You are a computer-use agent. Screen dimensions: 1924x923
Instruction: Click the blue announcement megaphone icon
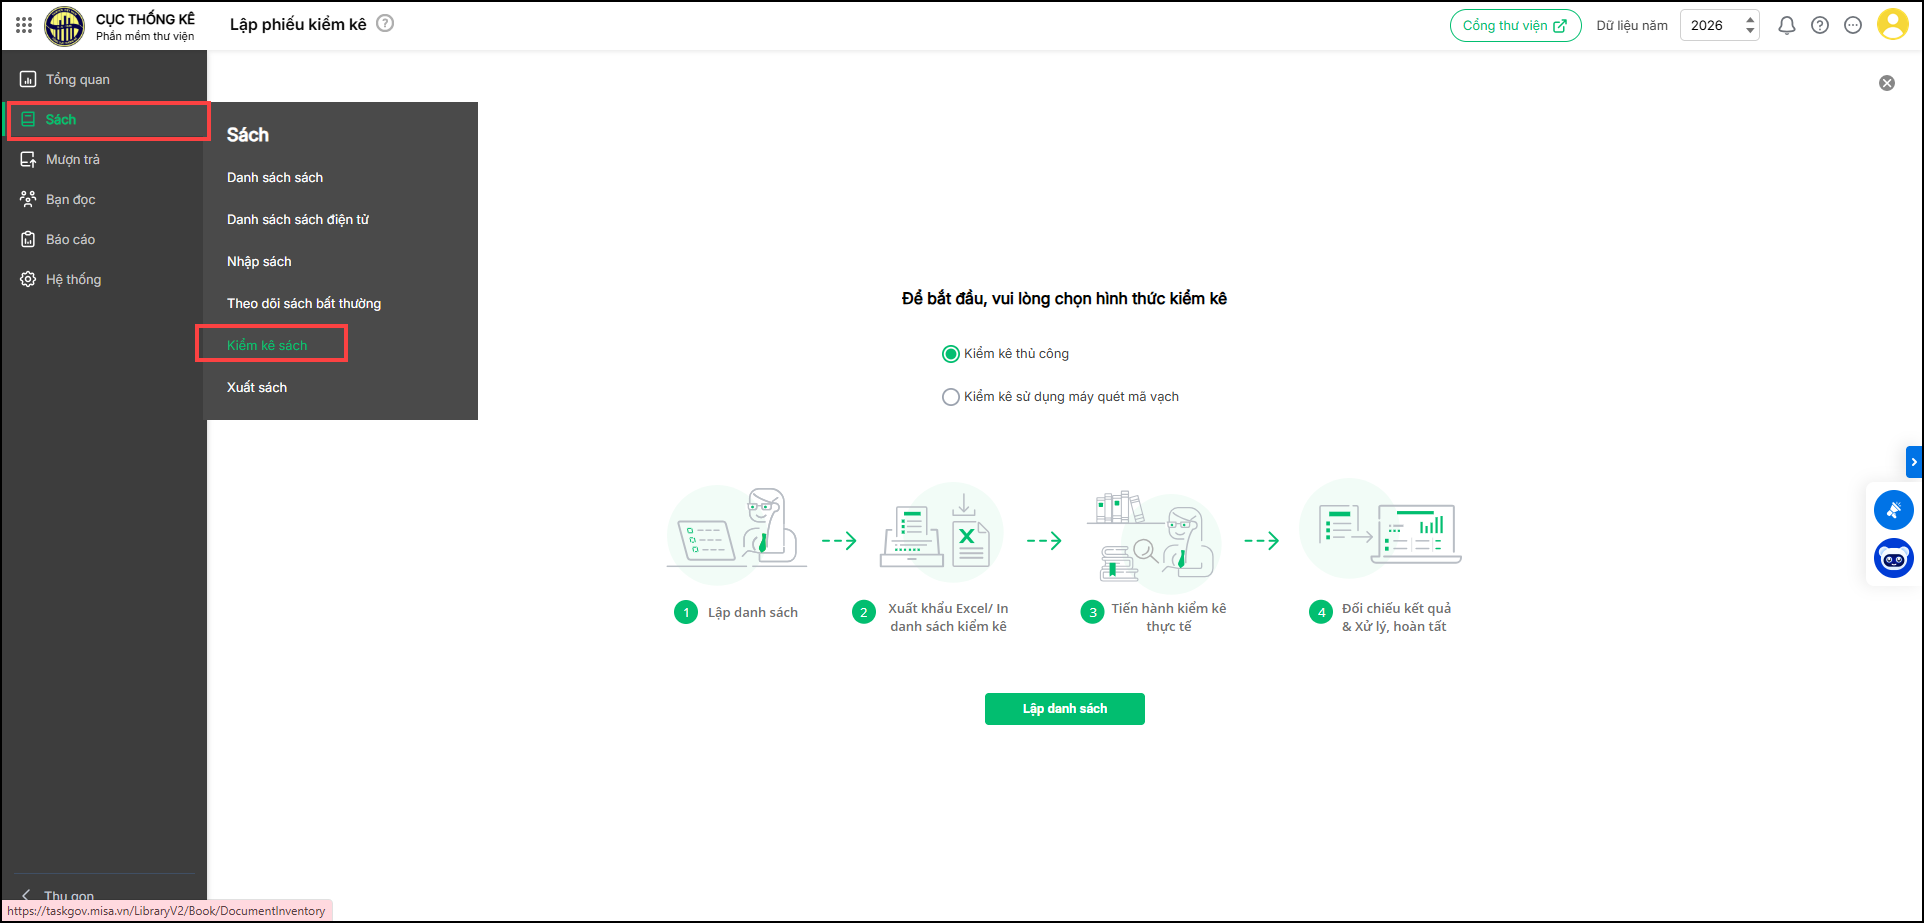pos(1893,510)
